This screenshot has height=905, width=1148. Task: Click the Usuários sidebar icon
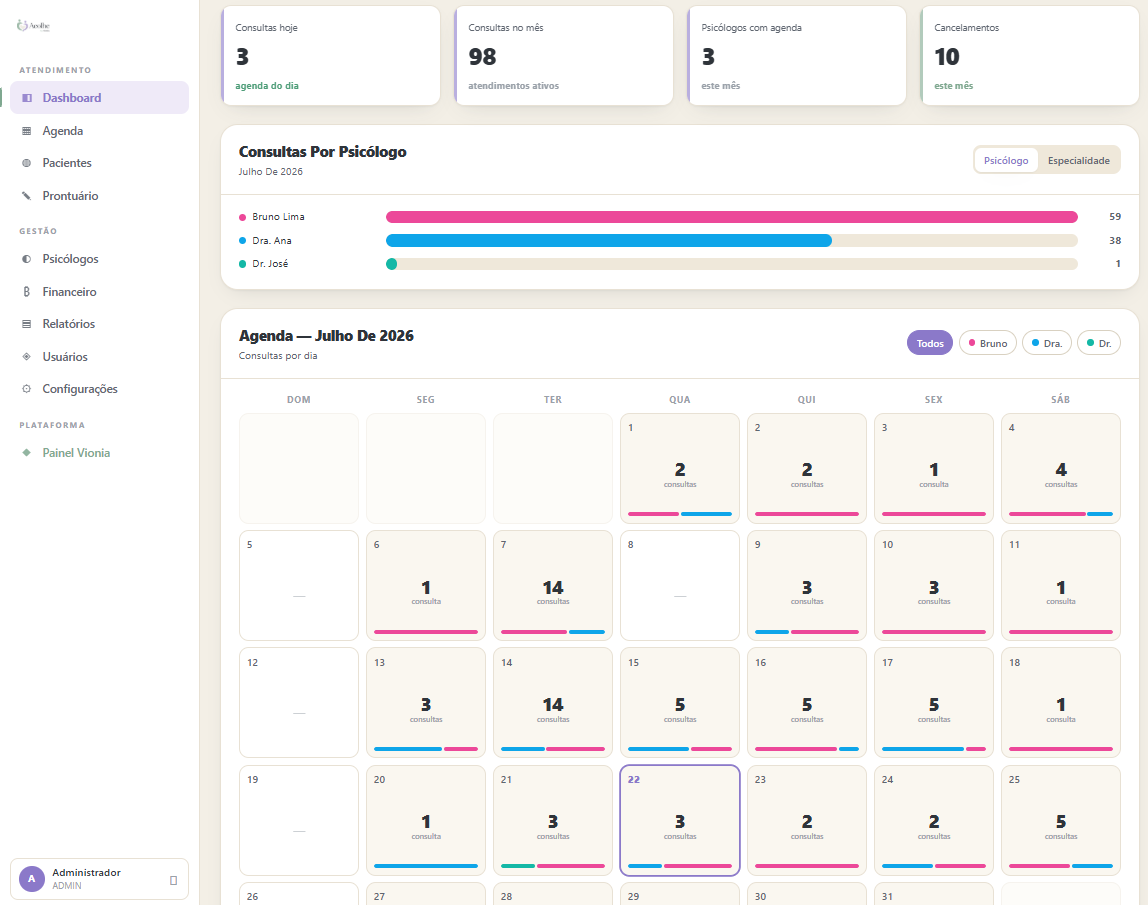click(x=27, y=357)
